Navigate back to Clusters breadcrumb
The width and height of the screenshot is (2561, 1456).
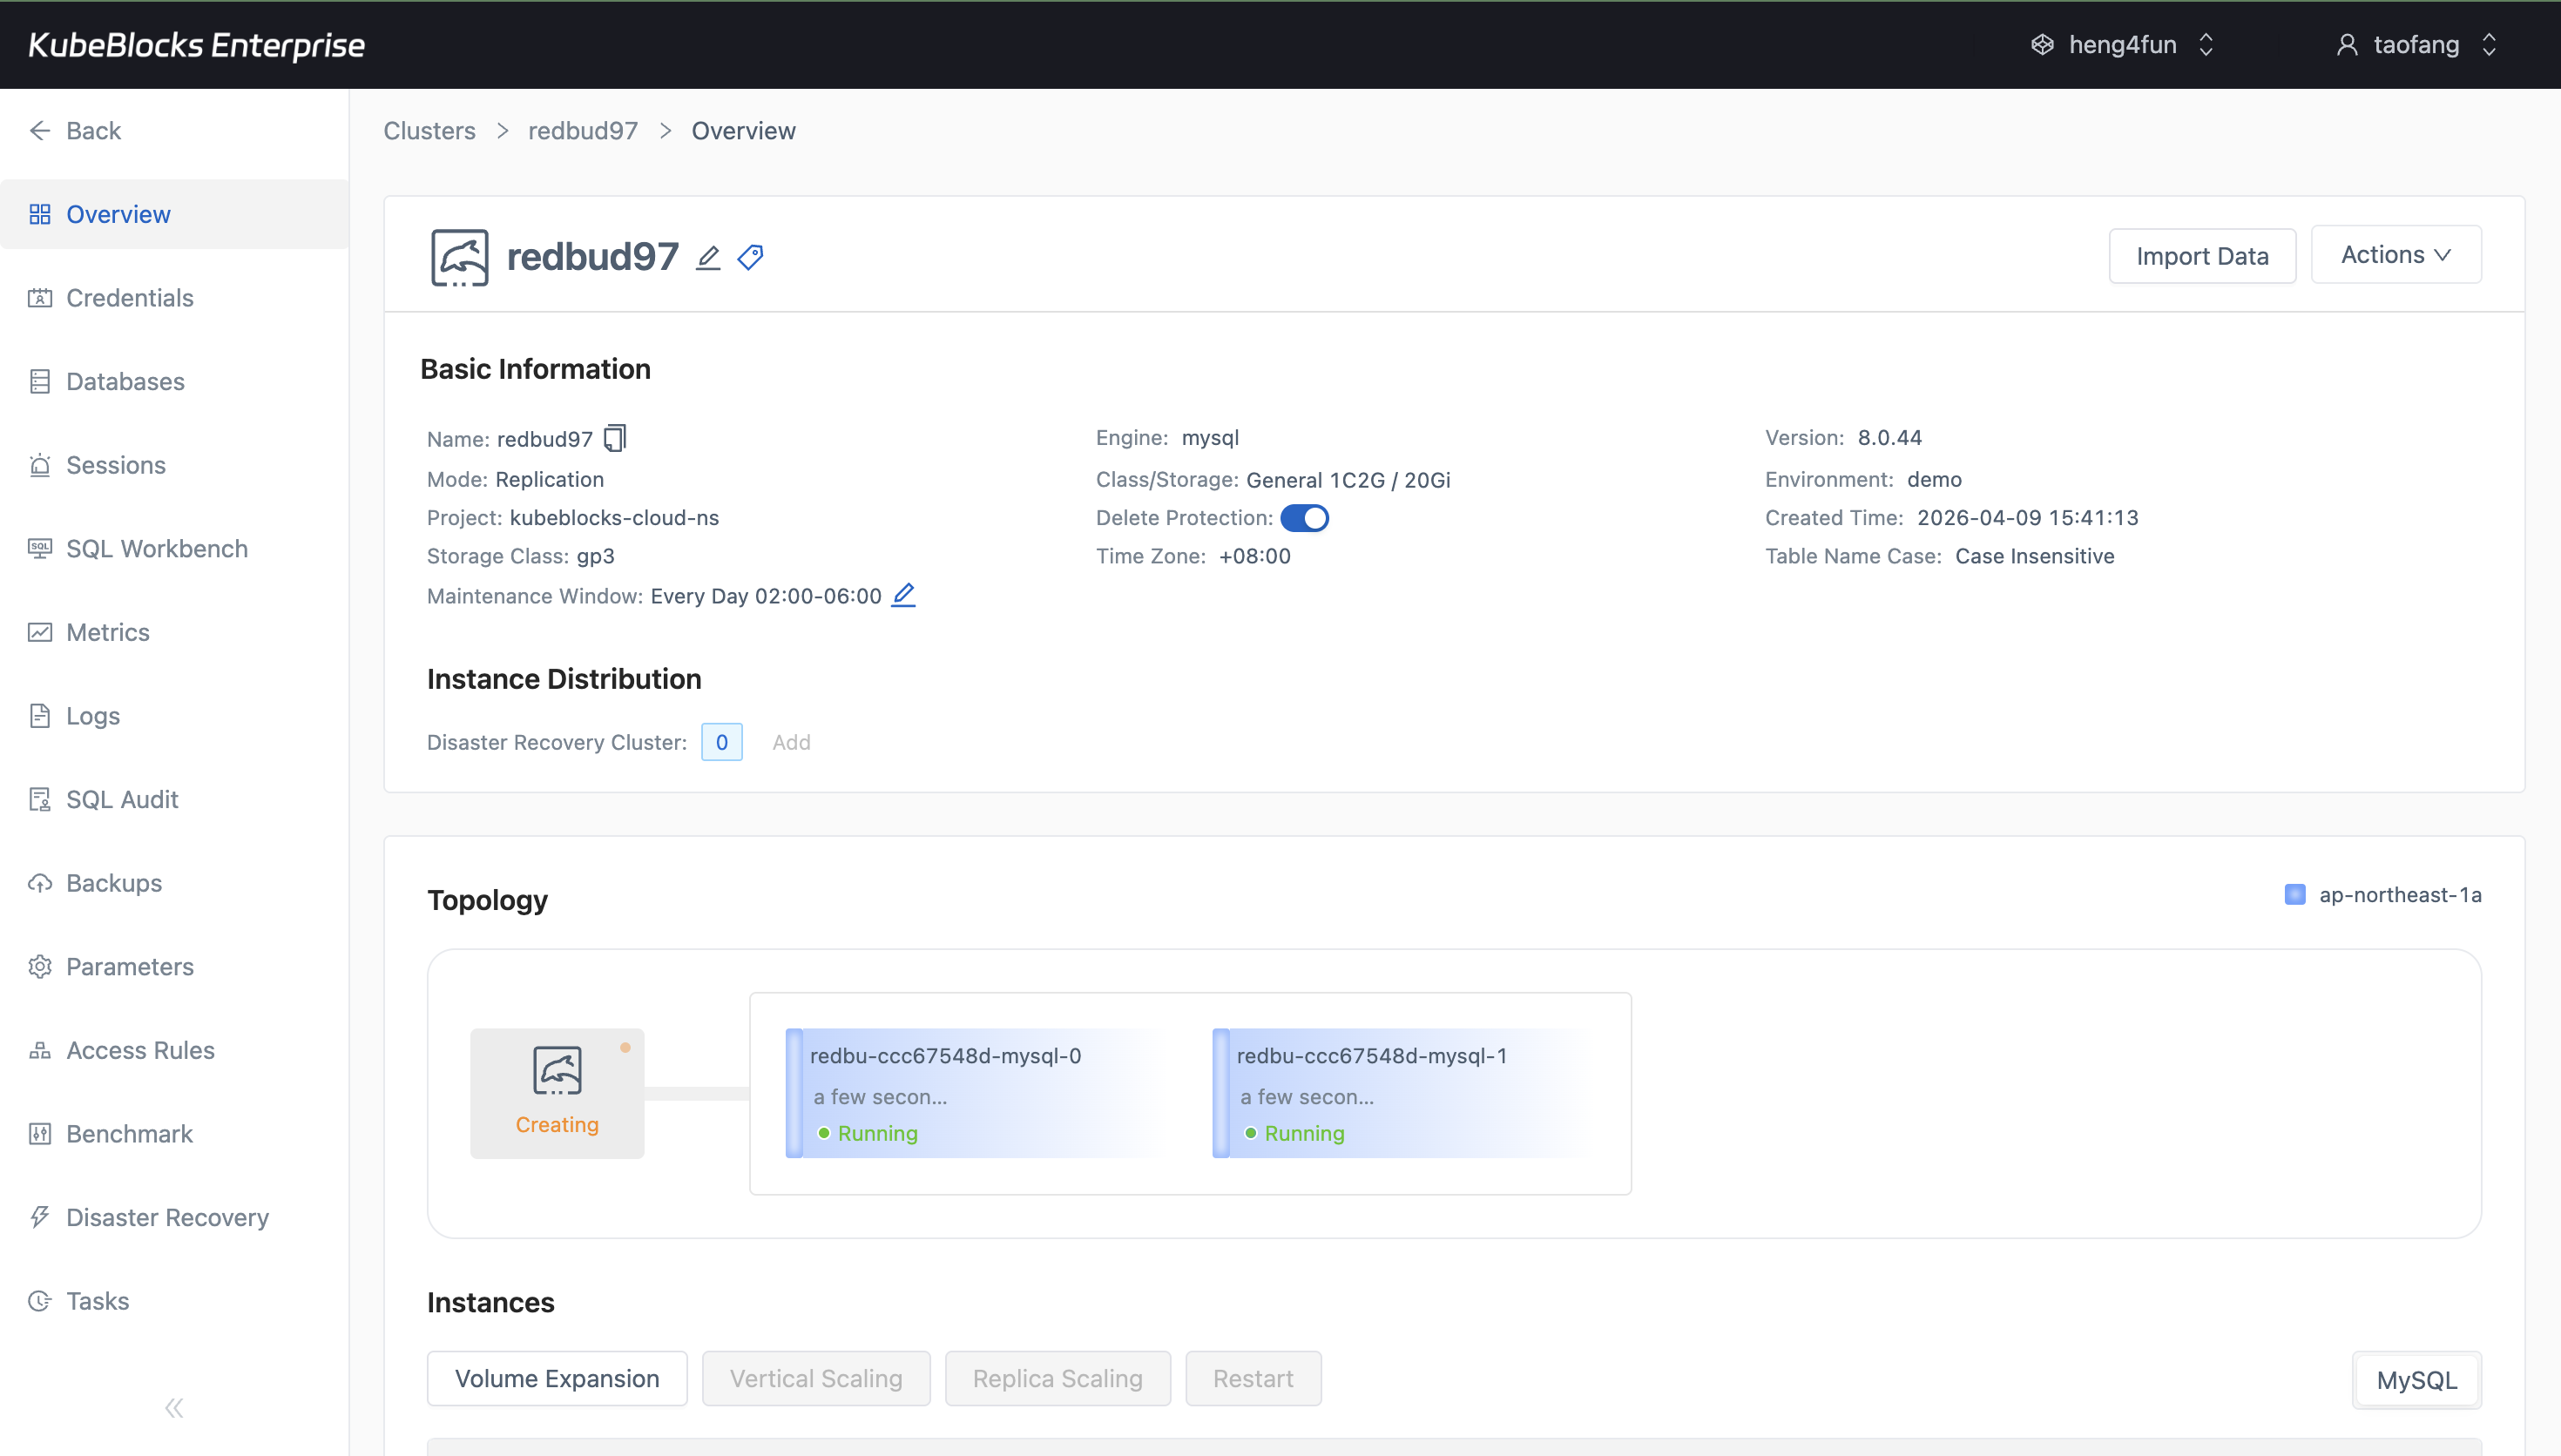coord(428,130)
